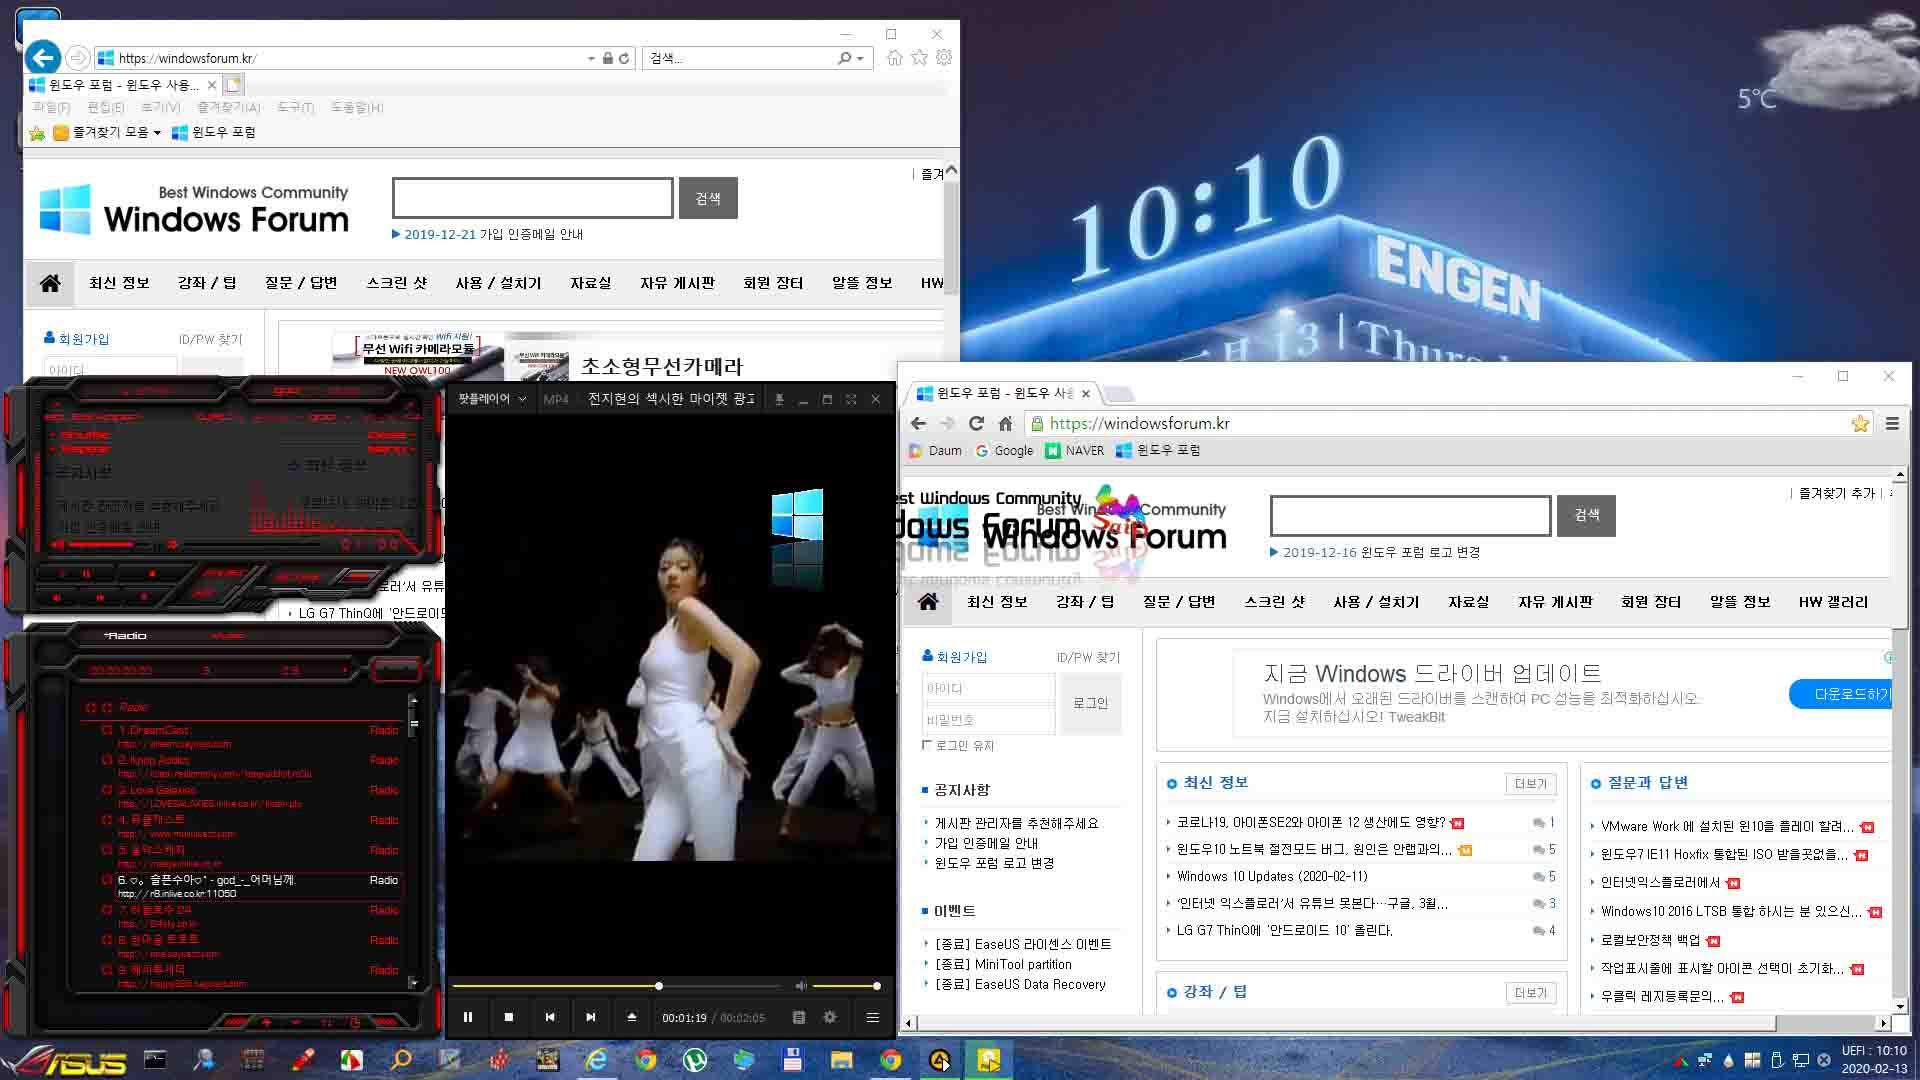1920x1080 pixels.
Task: Click the 다운로드하기 ad button
Action: (1842, 694)
